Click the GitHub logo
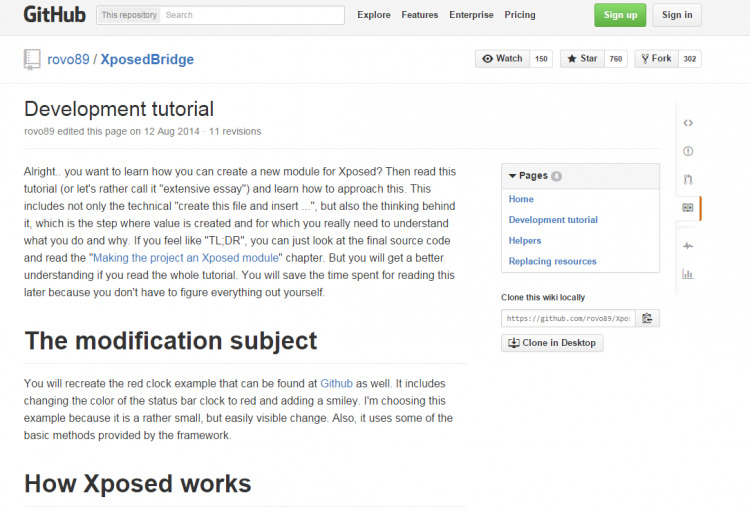The image size is (750, 513). point(54,15)
